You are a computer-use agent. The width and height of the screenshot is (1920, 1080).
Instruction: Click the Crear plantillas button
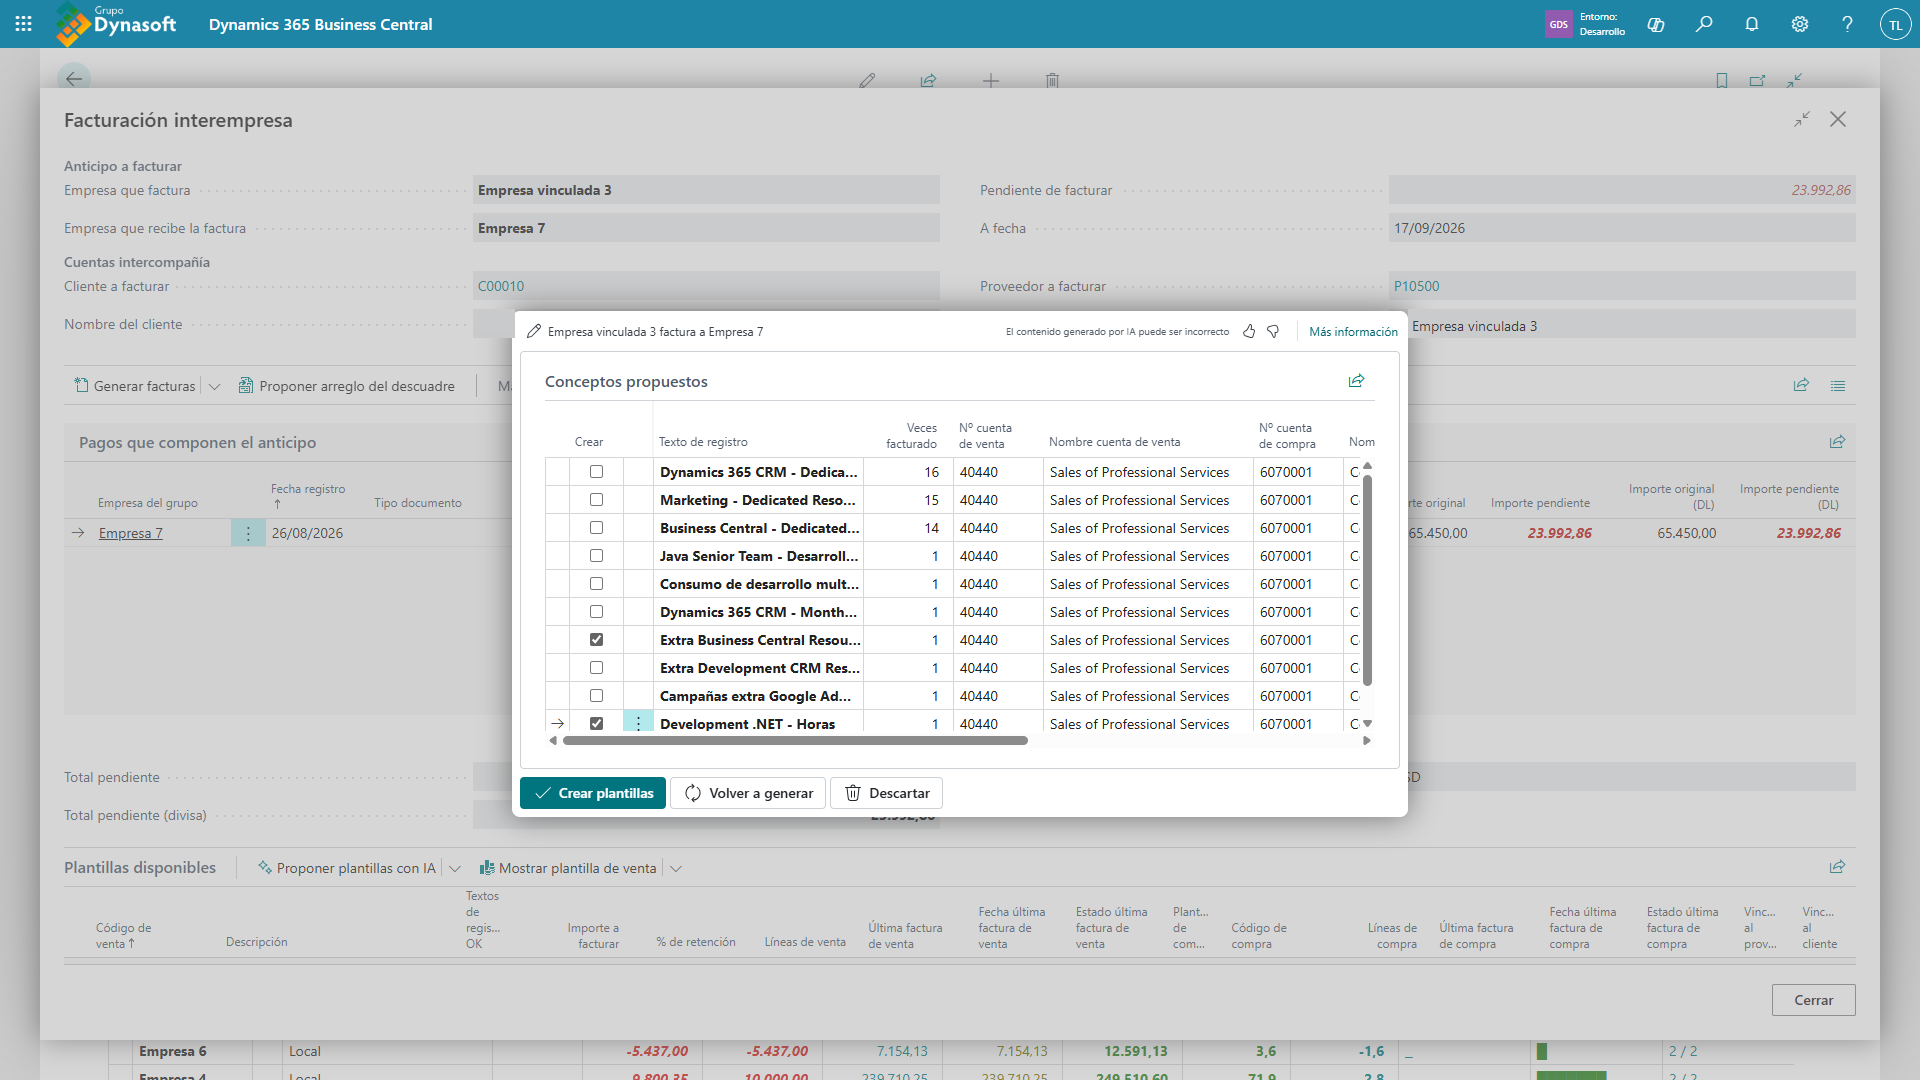click(x=593, y=793)
